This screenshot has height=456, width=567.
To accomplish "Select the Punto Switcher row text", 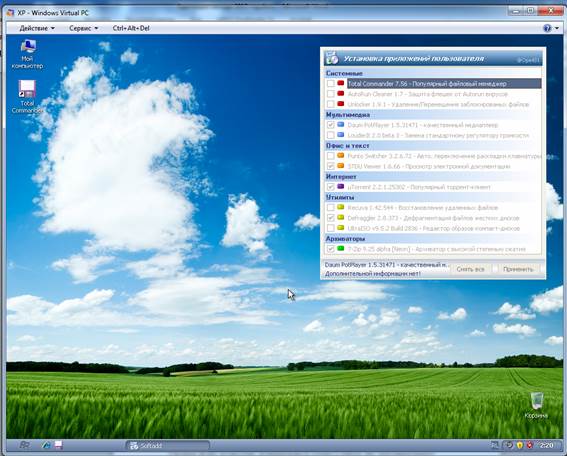I will [x=444, y=156].
